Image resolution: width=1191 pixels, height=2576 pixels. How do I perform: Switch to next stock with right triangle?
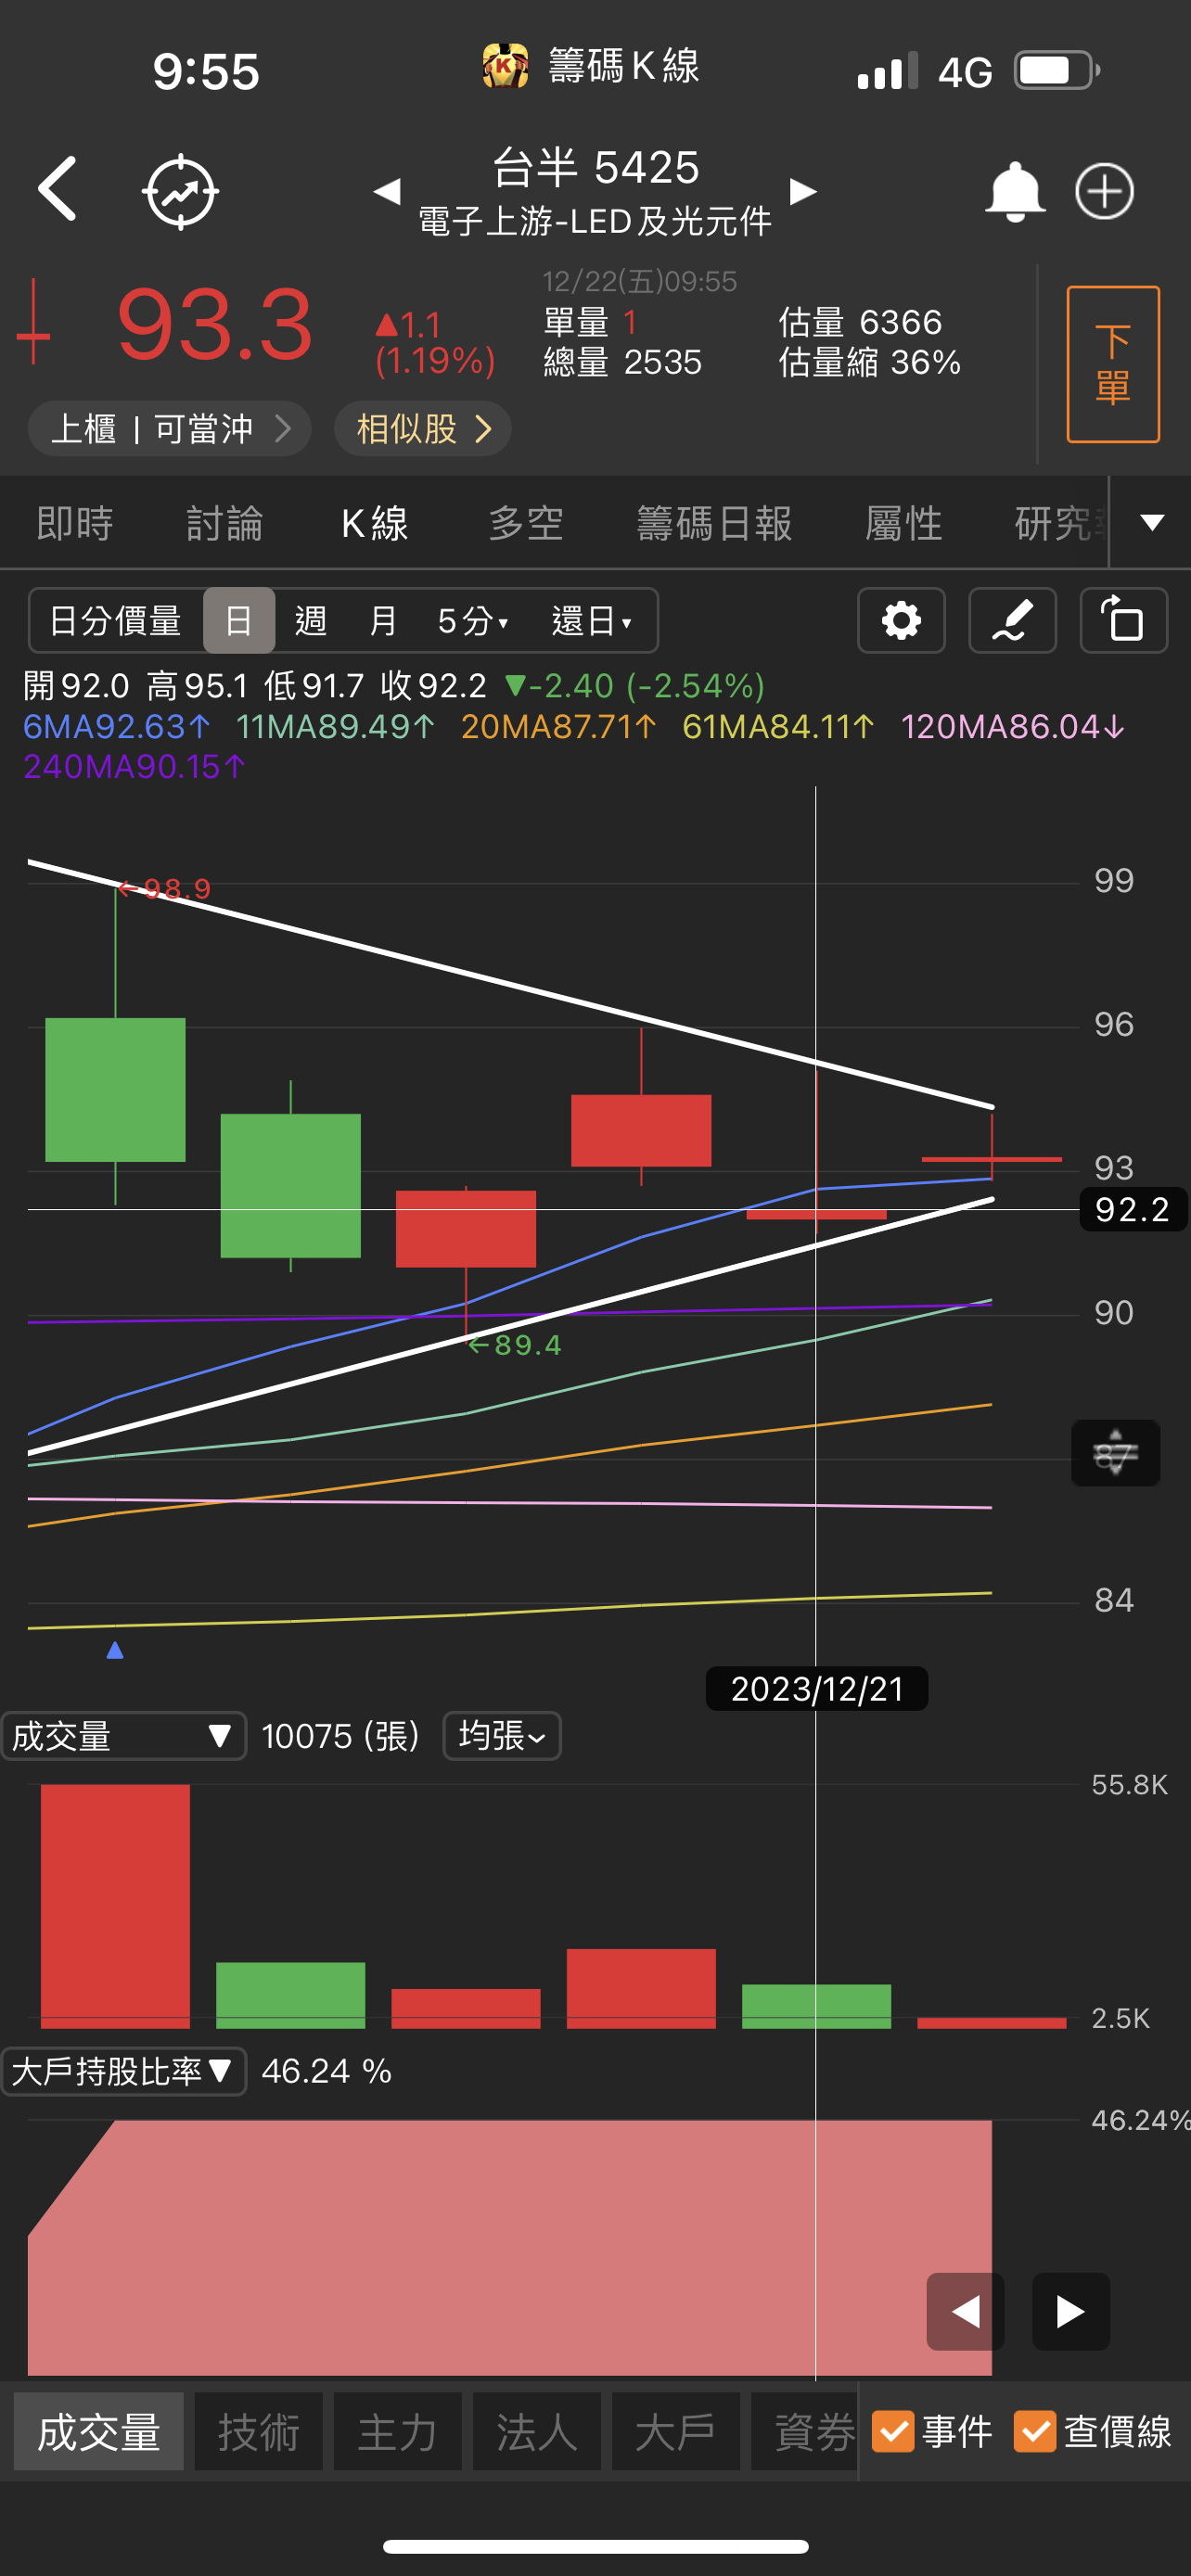click(x=803, y=190)
